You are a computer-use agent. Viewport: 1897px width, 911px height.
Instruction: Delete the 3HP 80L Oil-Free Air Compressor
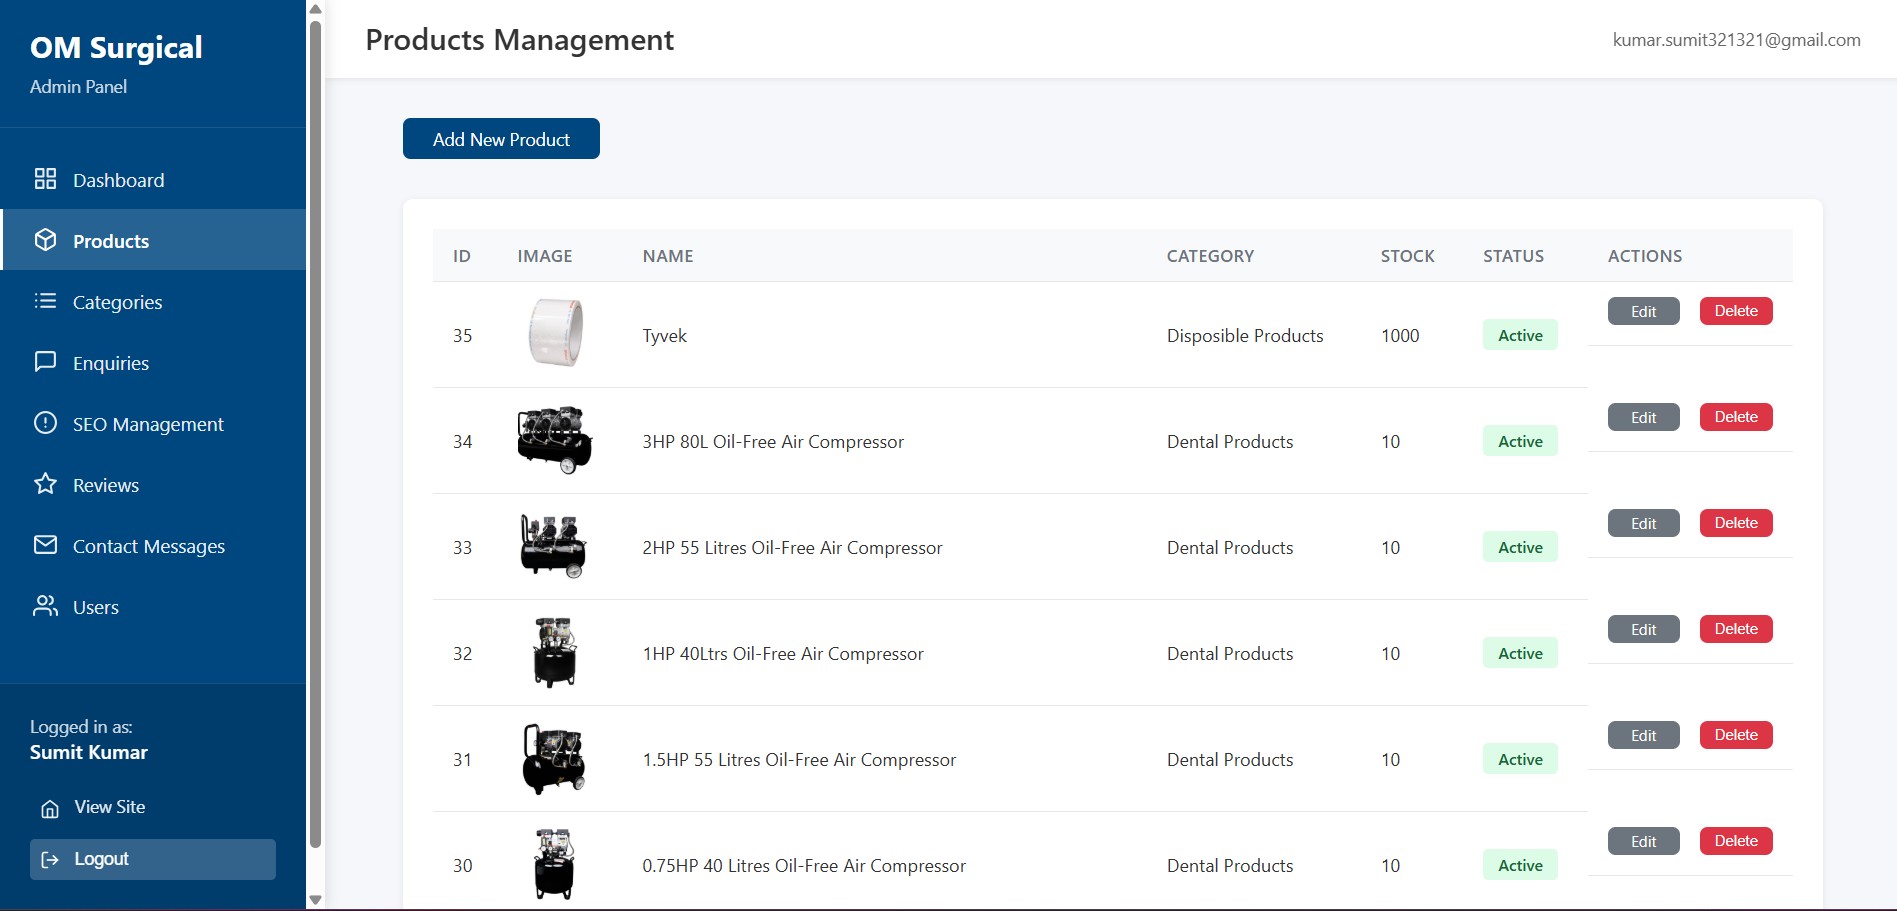click(1735, 417)
